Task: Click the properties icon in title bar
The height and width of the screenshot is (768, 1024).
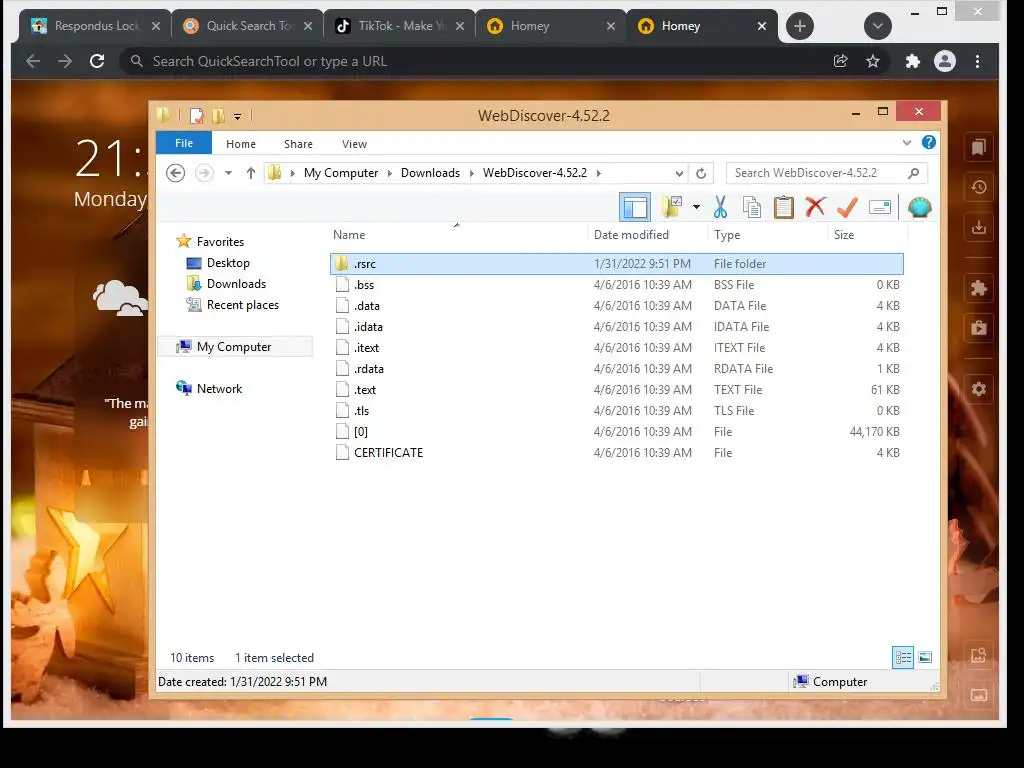Action: pyautogui.click(x=197, y=116)
